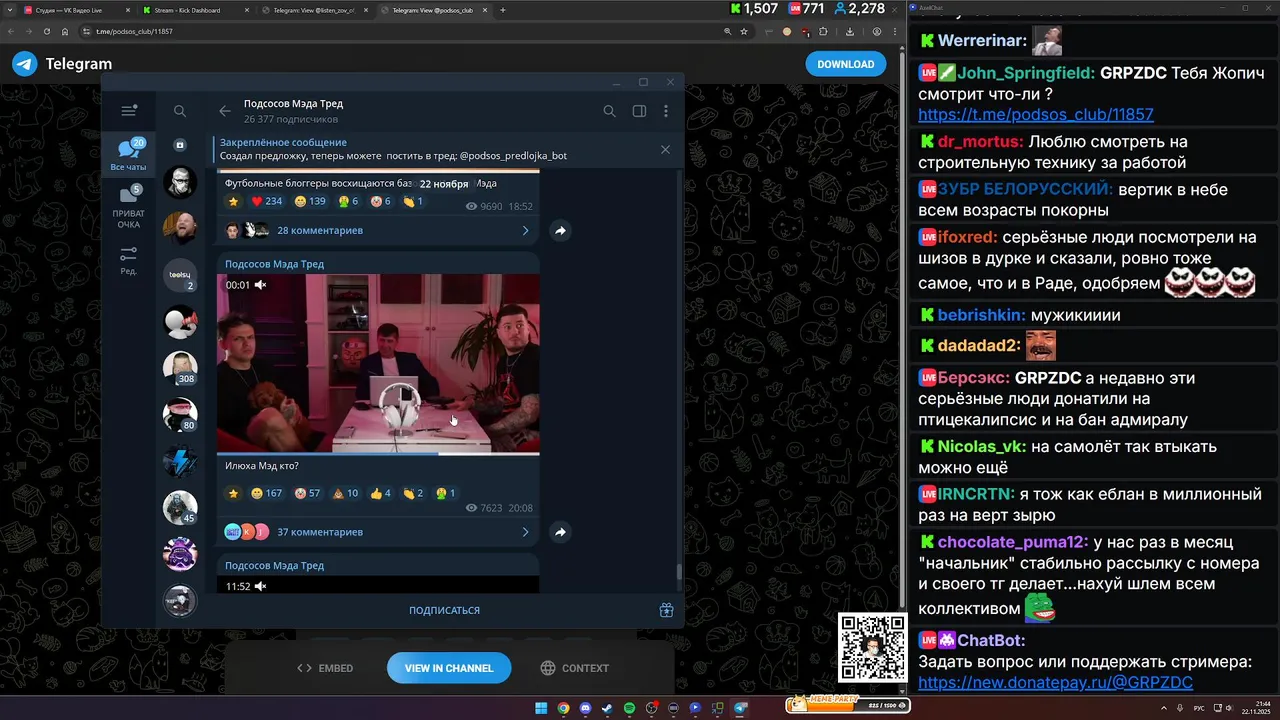Open the 'Все чаты' folder
This screenshot has height=720, width=1280.
click(129, 155)
